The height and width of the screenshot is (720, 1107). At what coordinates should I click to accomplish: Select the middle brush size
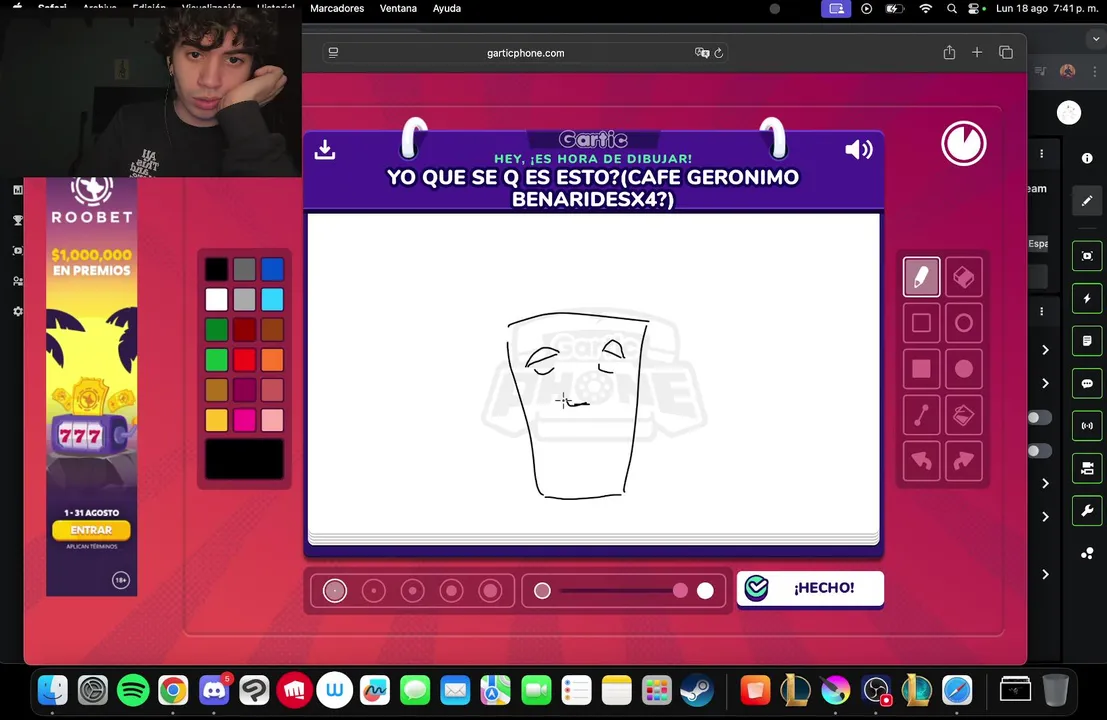pos(412,591)
